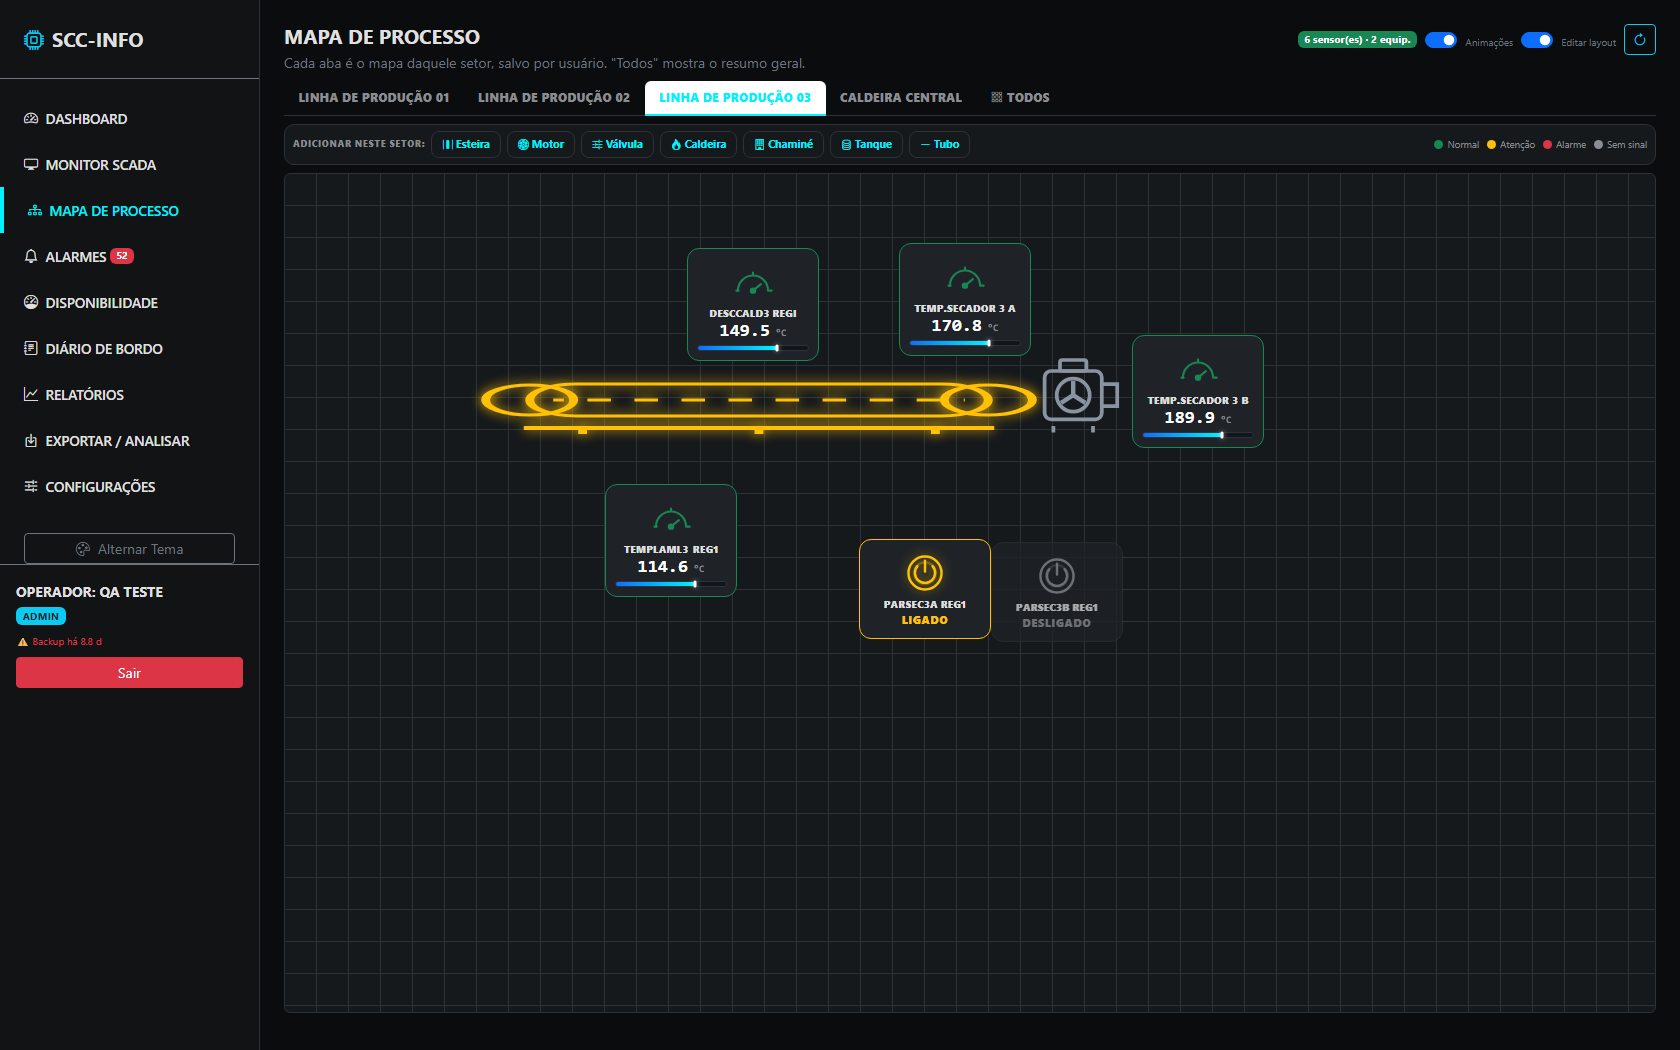Viewport: 1680px width, 1050px height.
Task: Add a Chaminé to this sector
Action: 784,145
